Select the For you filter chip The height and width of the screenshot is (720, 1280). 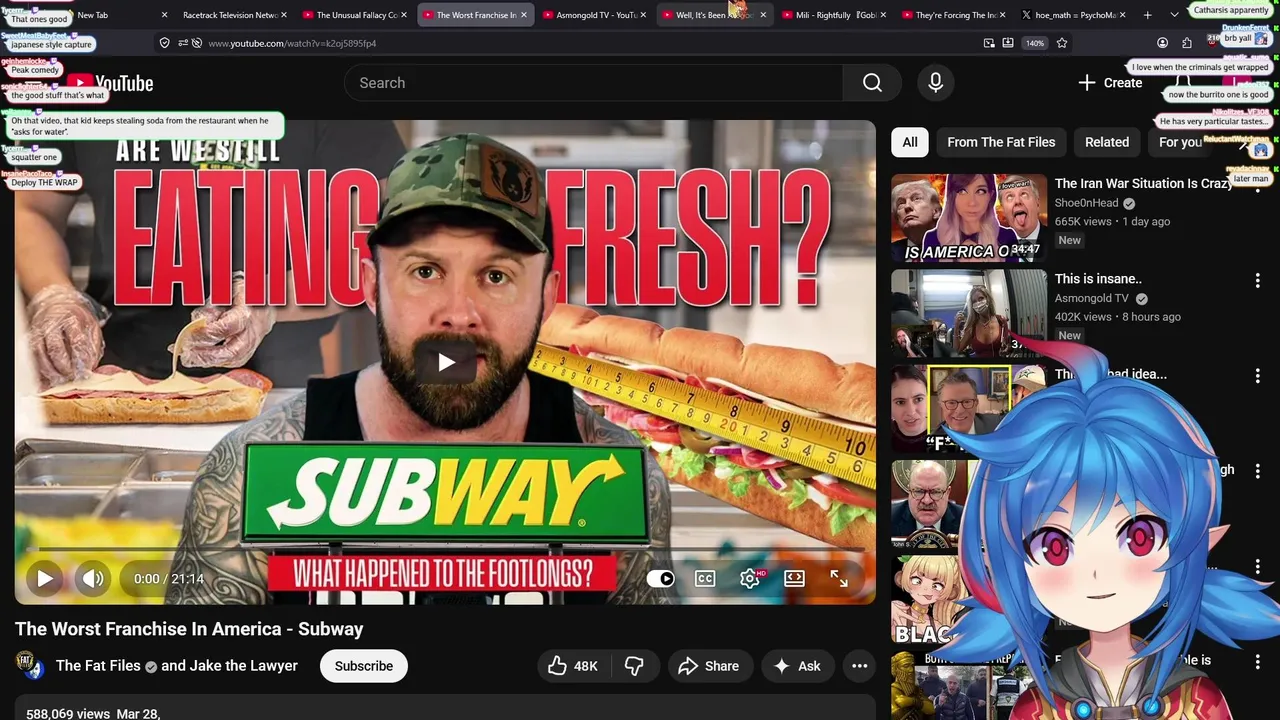(x=1180, y=142)
